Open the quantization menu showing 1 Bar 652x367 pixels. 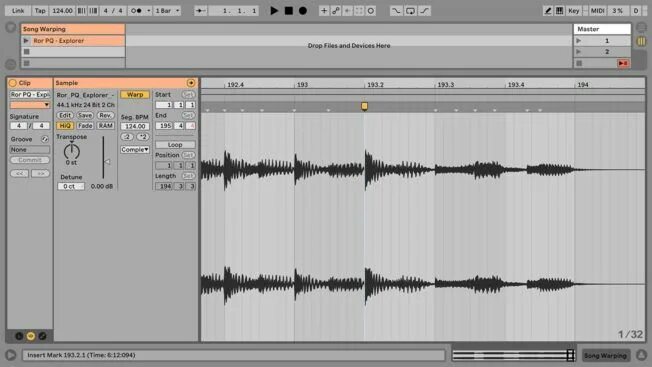(x=167, y=11)
